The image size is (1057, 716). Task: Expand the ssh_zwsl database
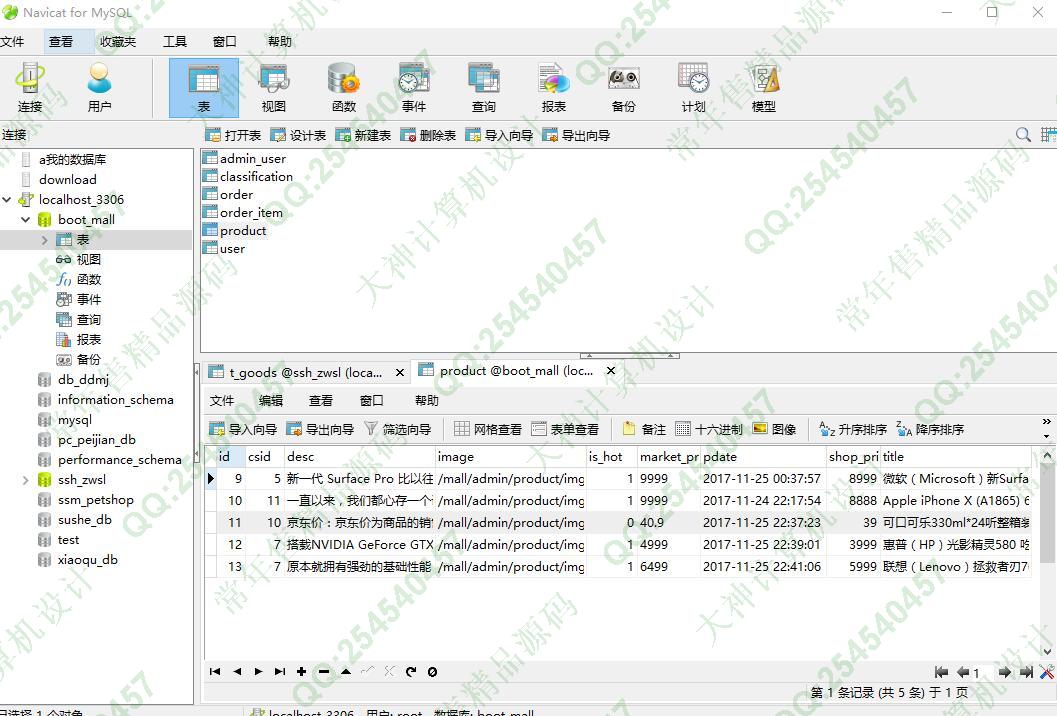[26, 480]
